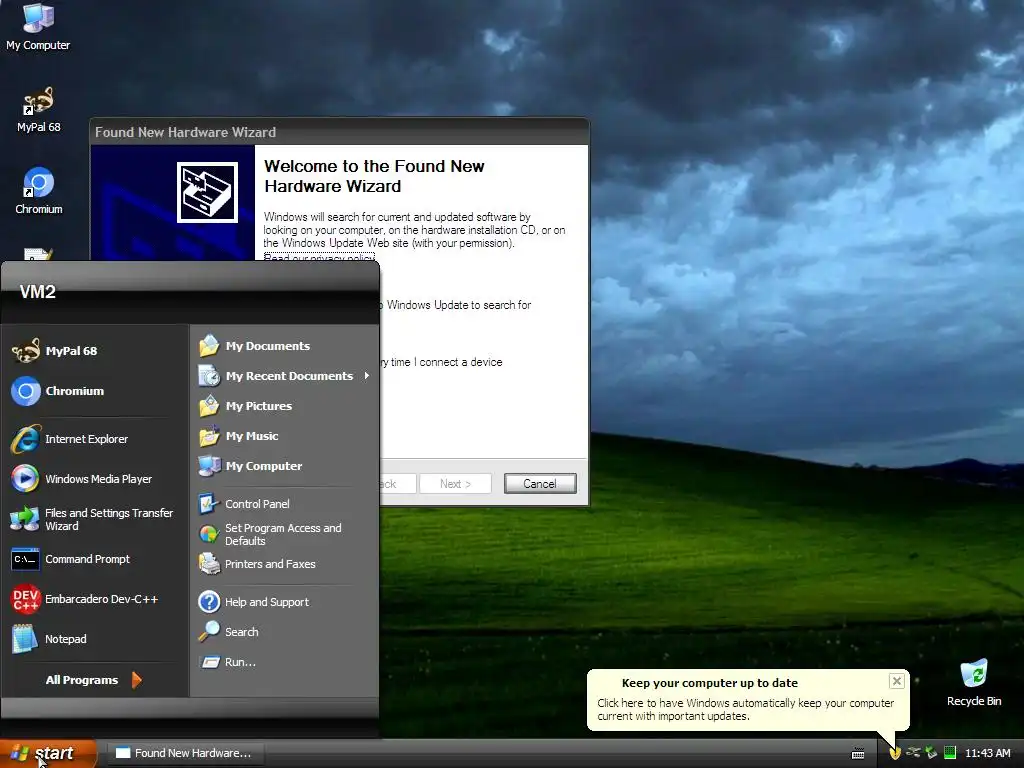Open Notepad from Start menu
1024x768 pixels.
tap(95, 639)
